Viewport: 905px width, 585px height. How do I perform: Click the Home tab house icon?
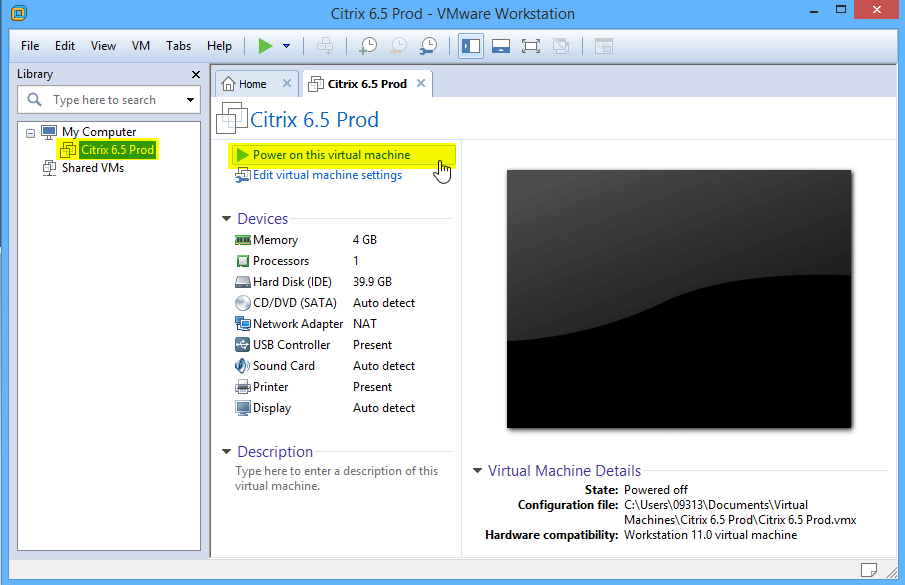pos(229,84)
